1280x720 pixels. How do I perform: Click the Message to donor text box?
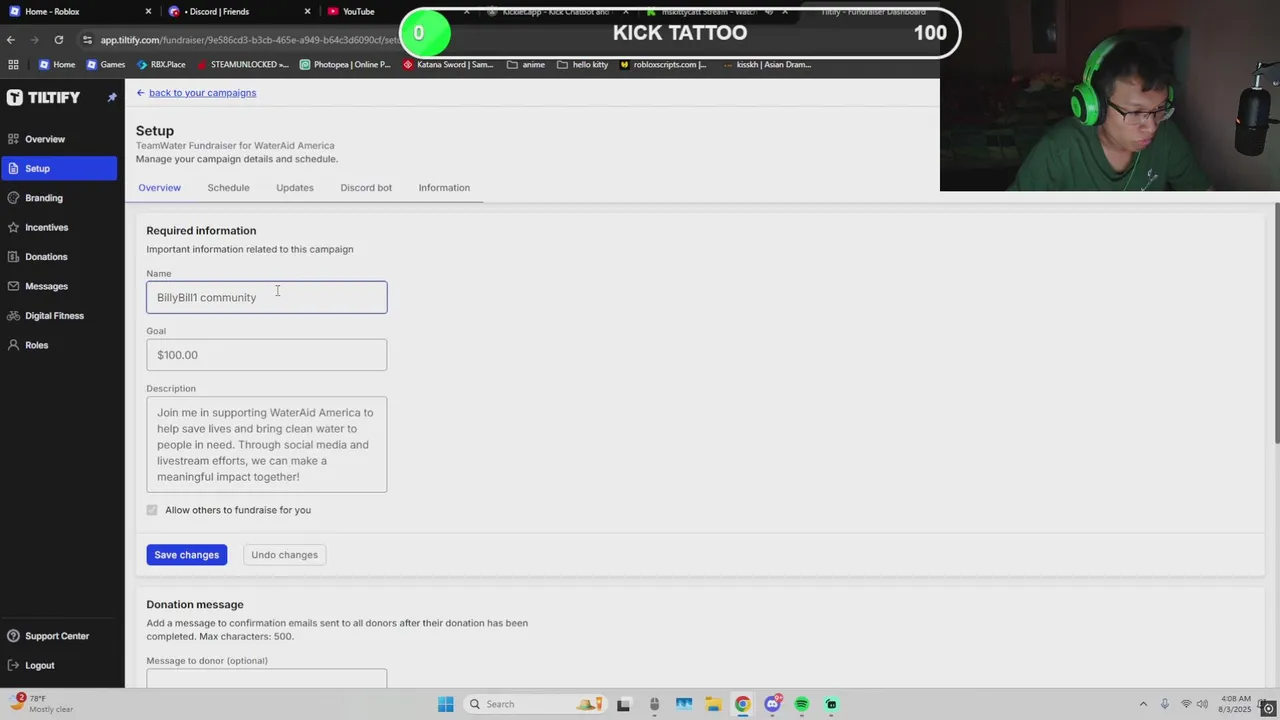[x=266, y=678]
